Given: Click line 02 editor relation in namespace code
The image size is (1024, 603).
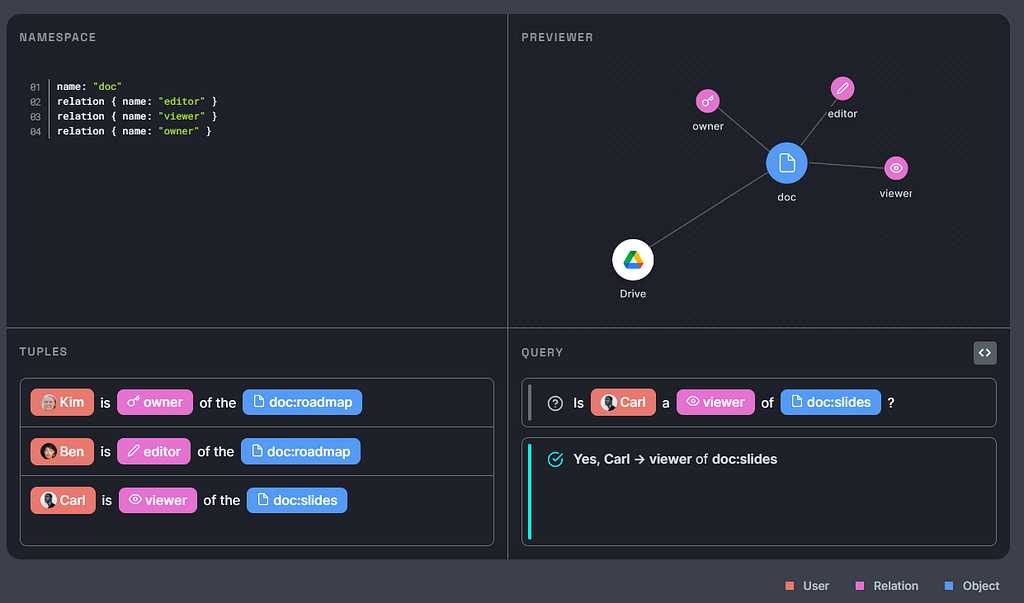Looking at the screenshot, I should 136,101.
